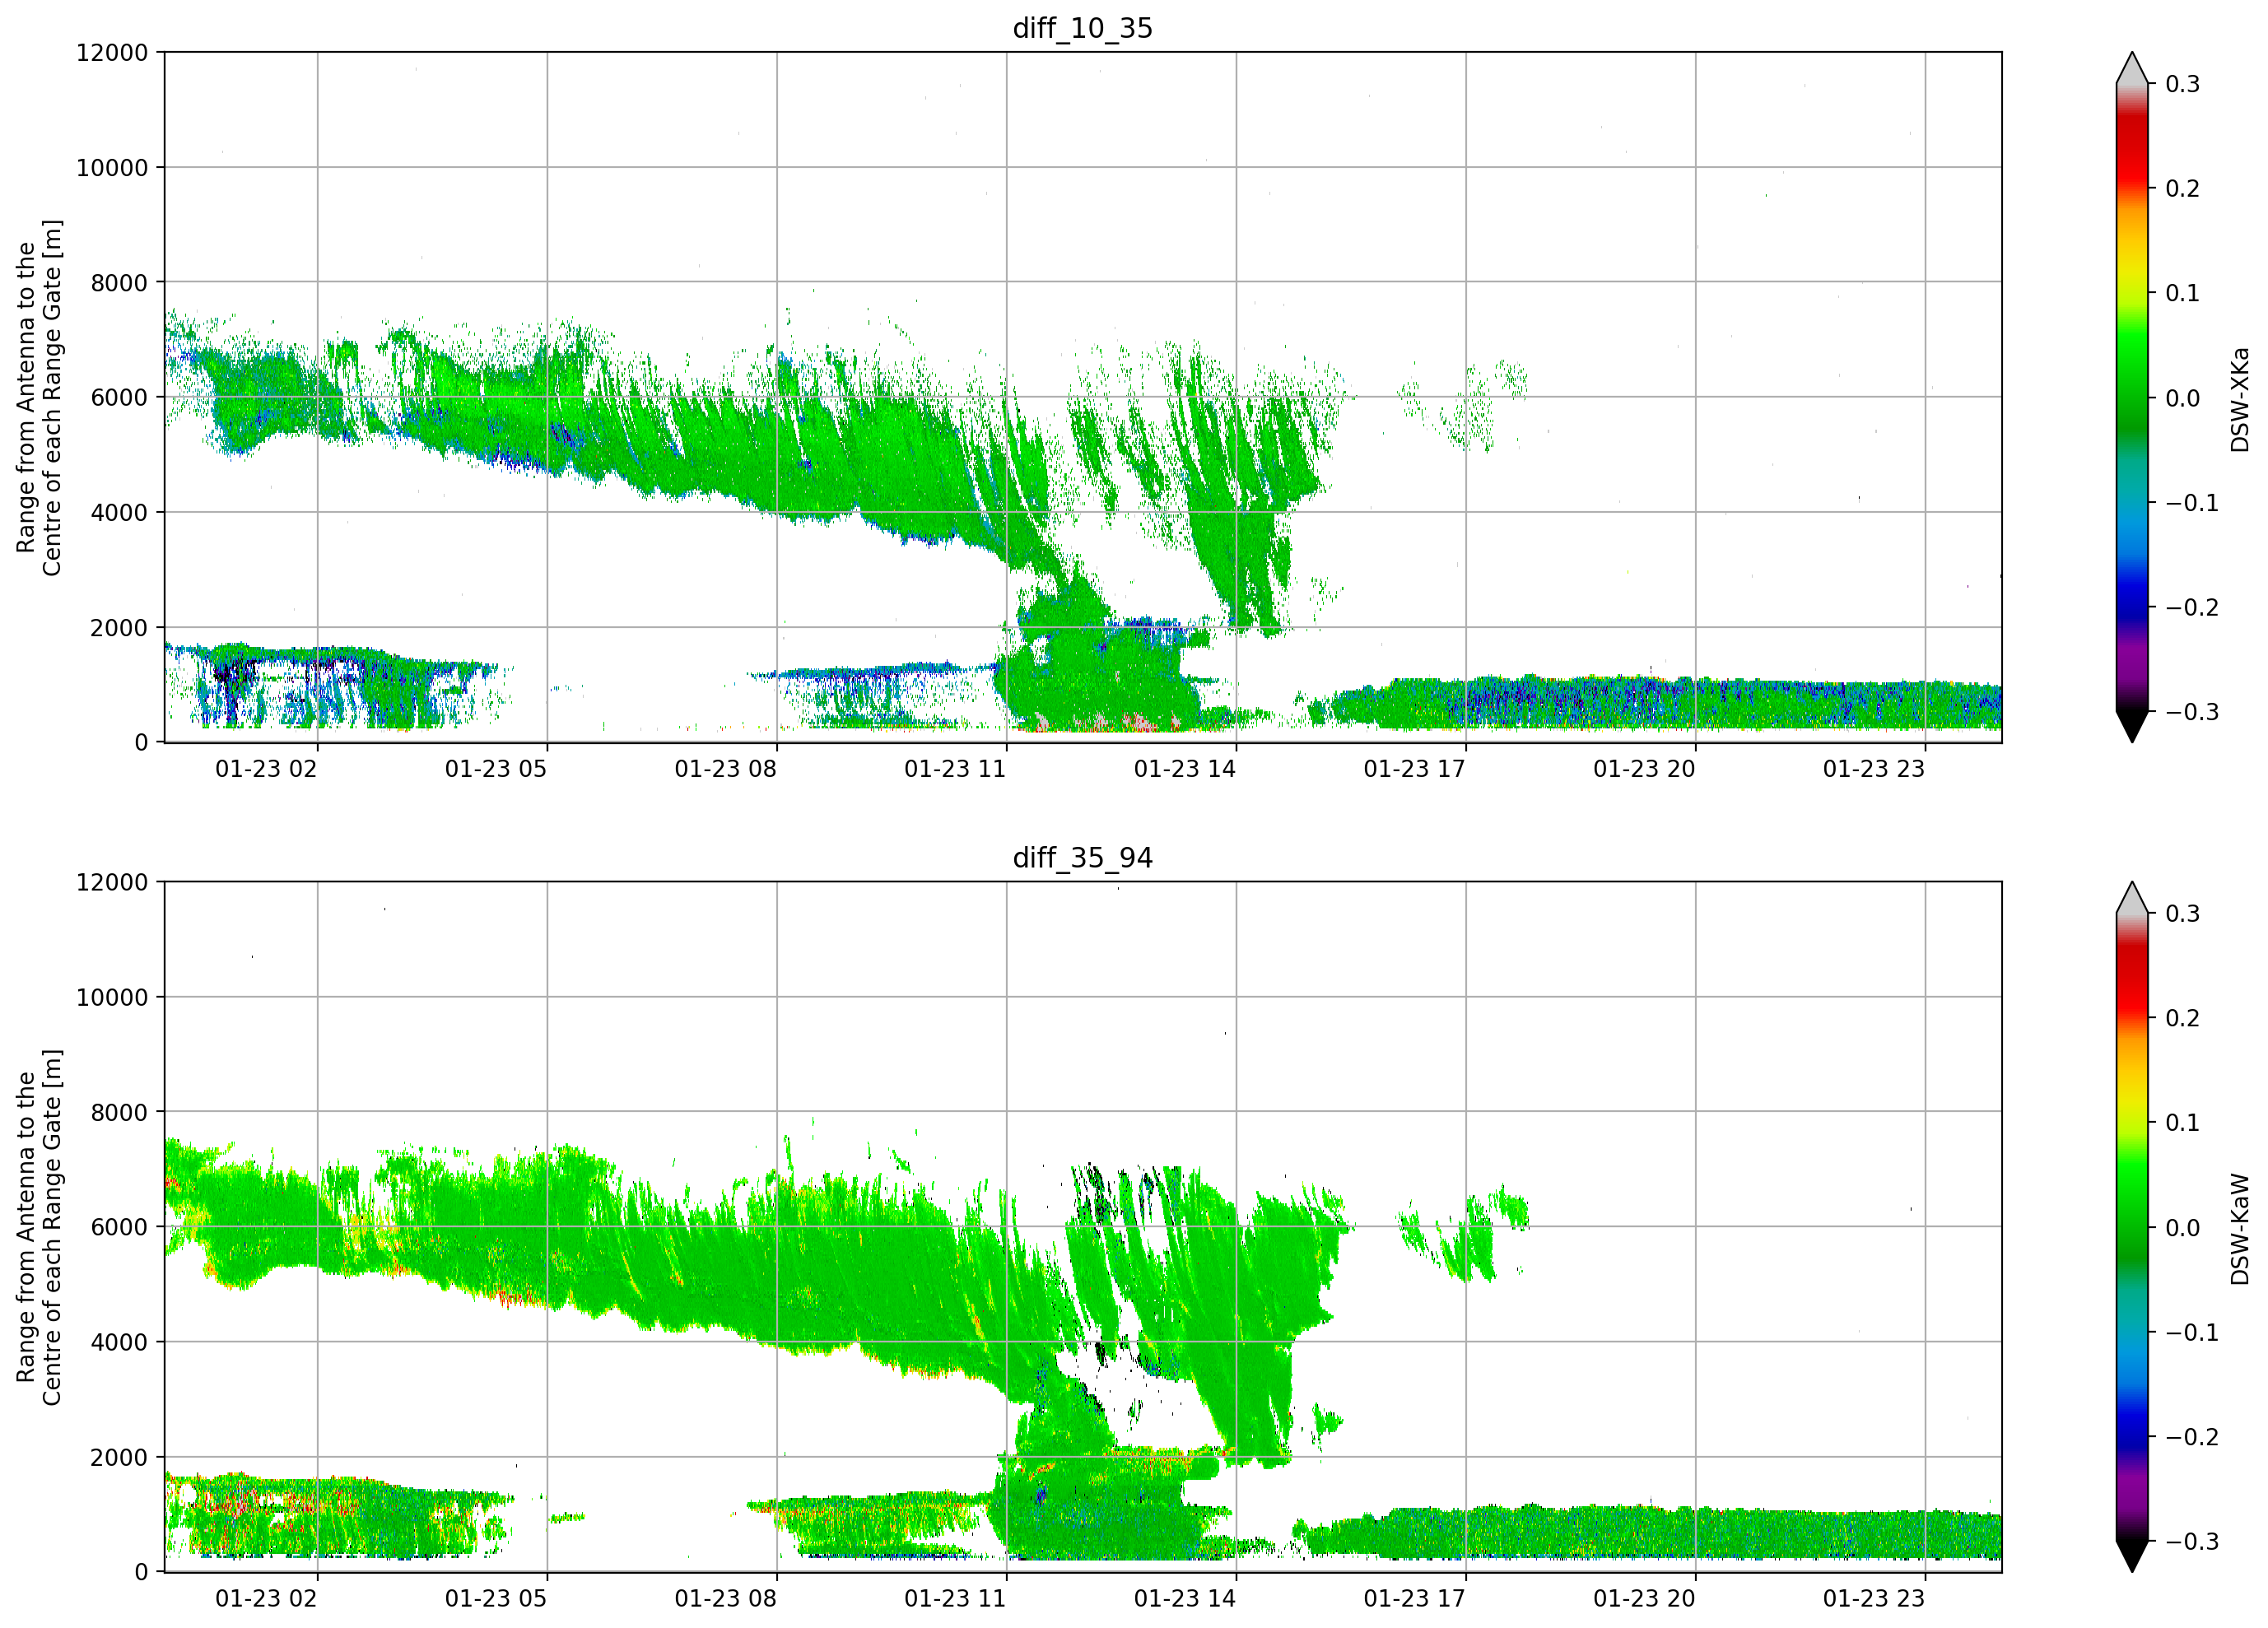Click the 01-23 11 x-tick under diff_35_94
The height and width of the screenshot is (1628, 2268).
(955, 1599)
